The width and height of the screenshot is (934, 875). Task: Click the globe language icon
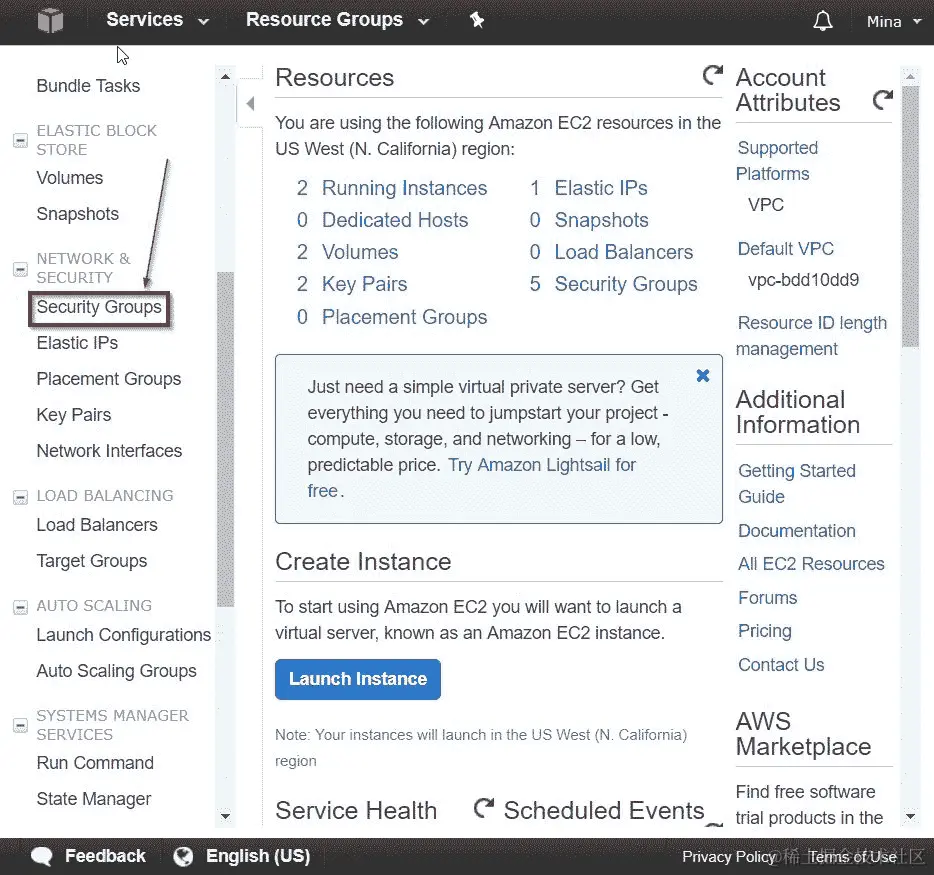[183, 856]
